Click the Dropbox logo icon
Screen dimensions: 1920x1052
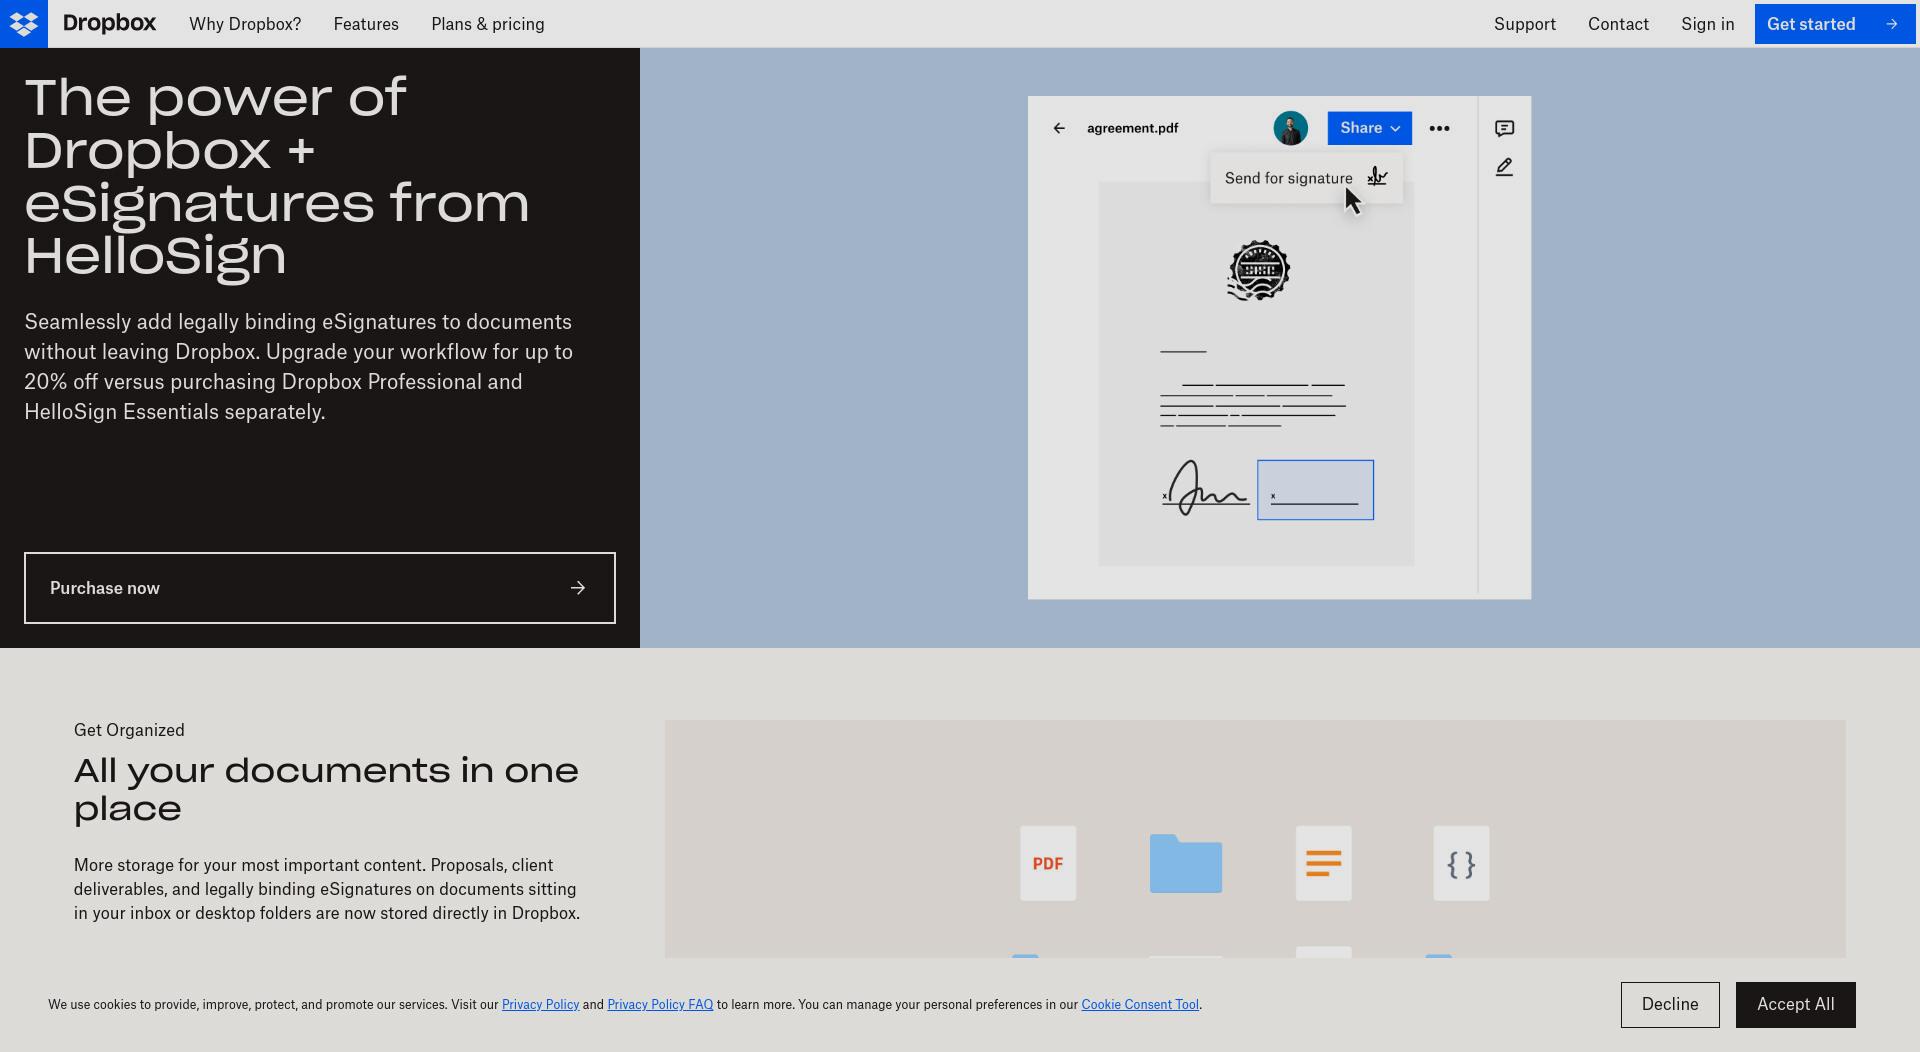coord(24,24)
